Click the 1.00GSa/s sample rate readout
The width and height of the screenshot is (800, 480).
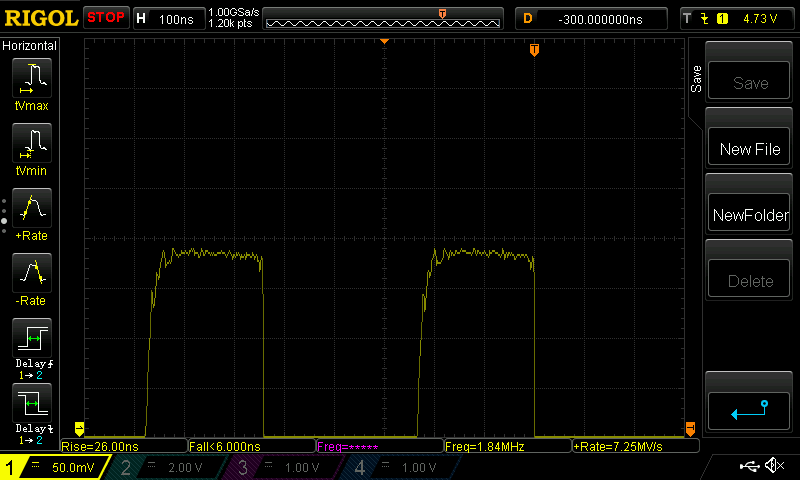coord(234,12)
